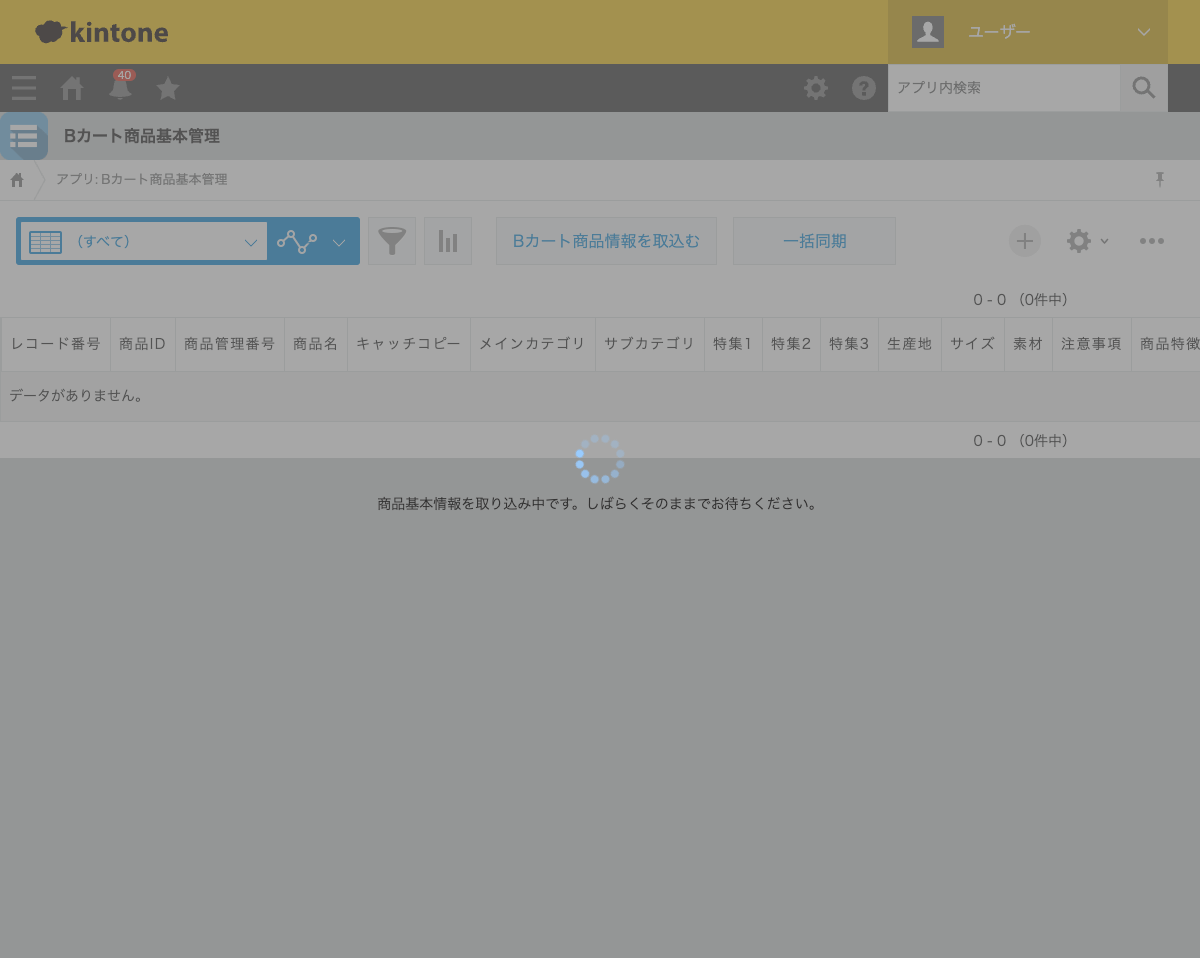Pin the announcement bar with the pin icon
Viewport: 1200px width, 958px height.
[x=1160, y=178]
